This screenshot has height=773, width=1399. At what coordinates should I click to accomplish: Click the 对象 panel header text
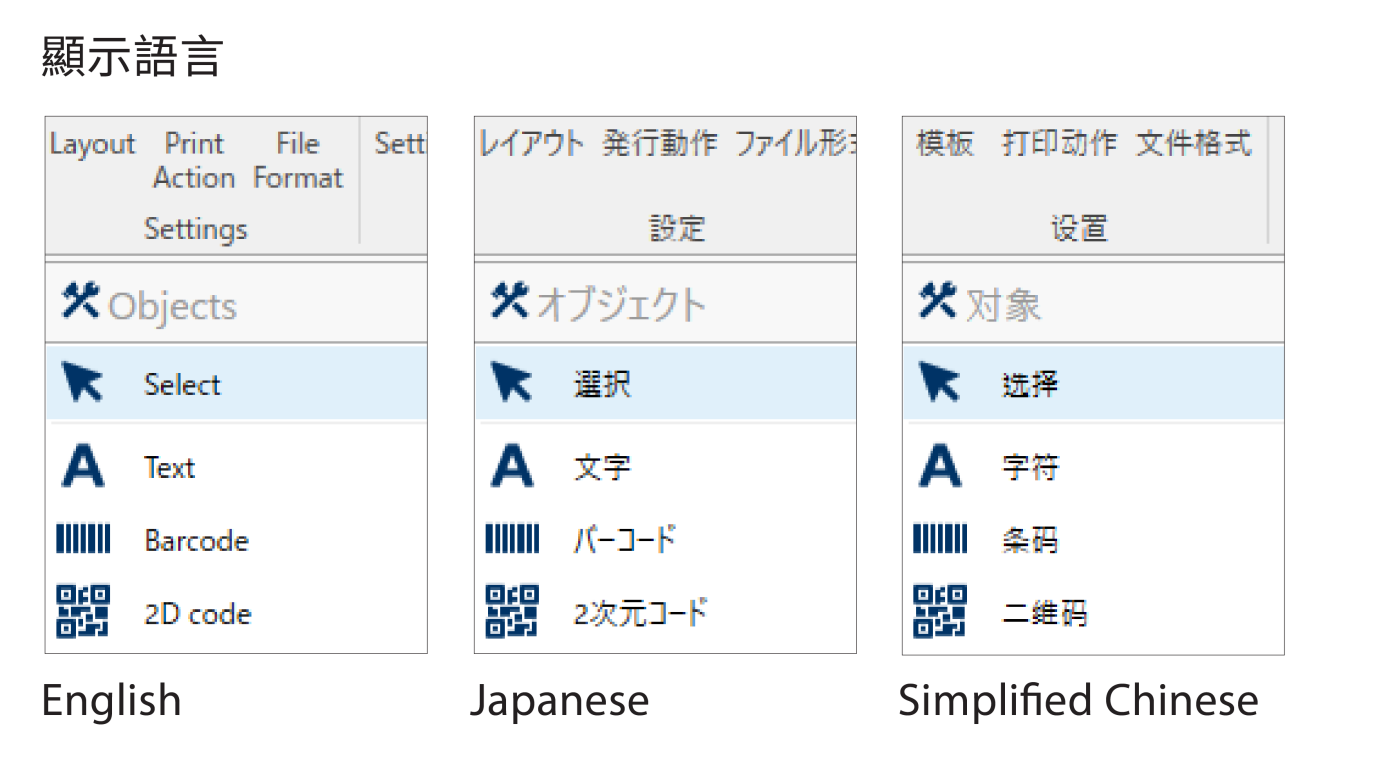coord(1003,304)
